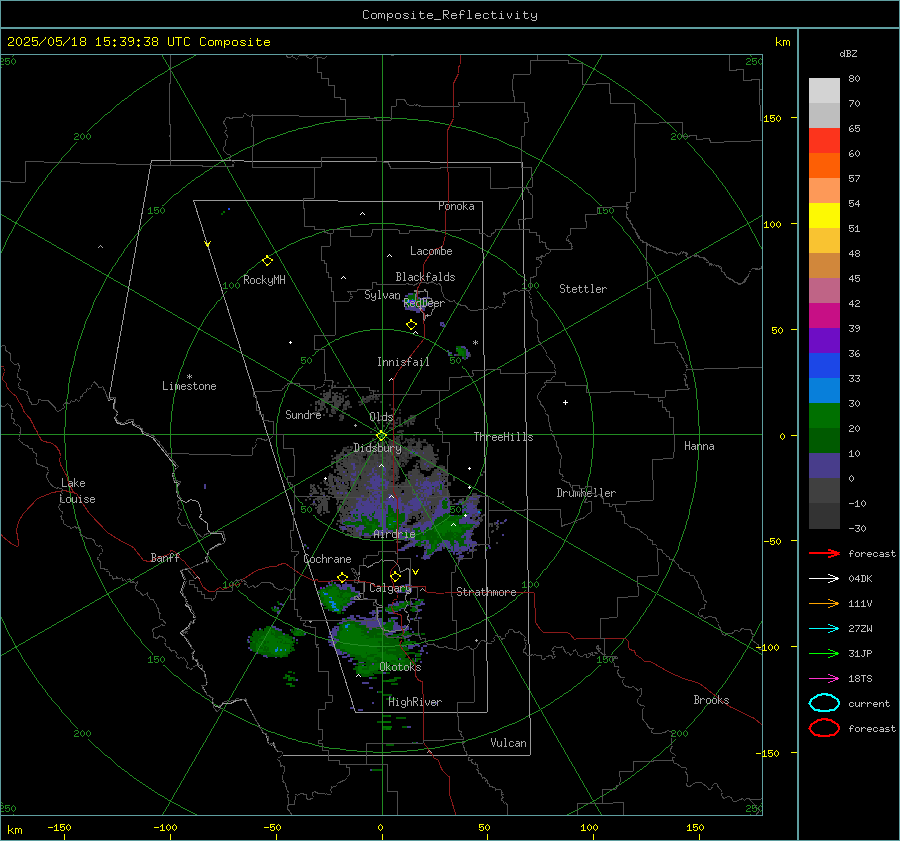Image resolution: width=900 pixels, height=841 pixels.
Task: Click the HighRiver label
Action: pos(415,703)
